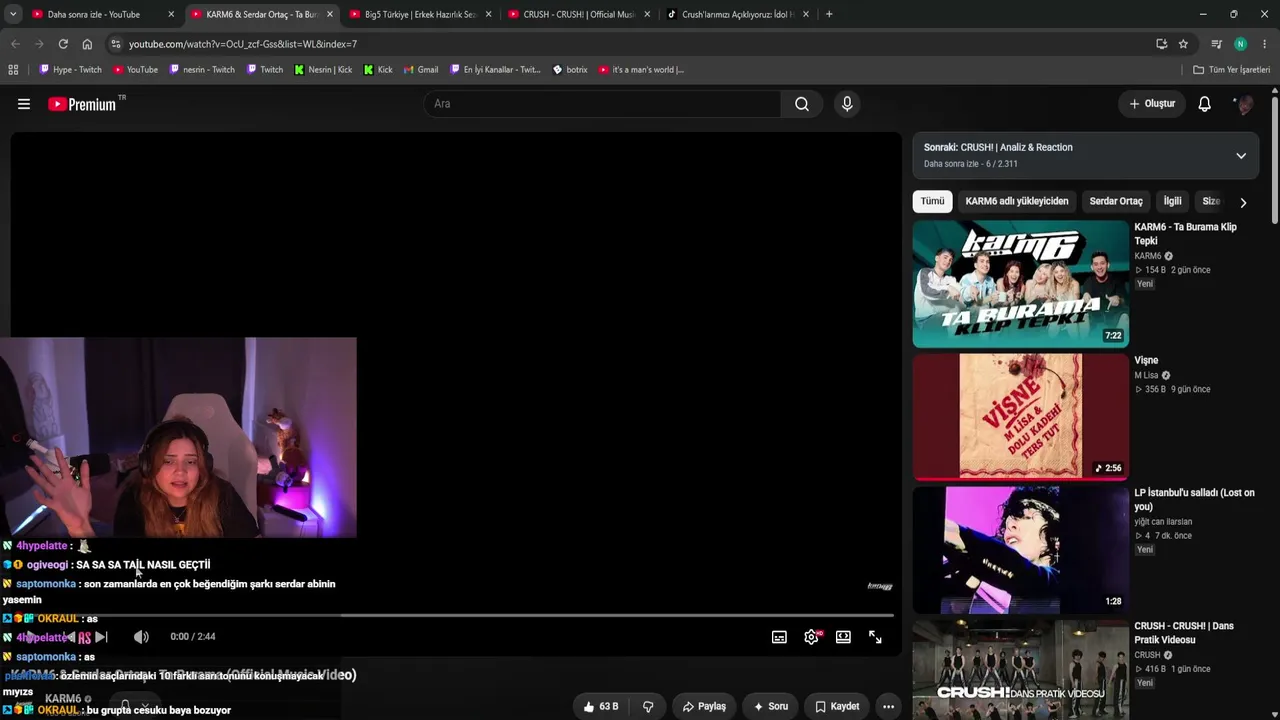Focus the Ara search field
The height and width of the screenshot is (720, 1280).
[x=604, y=104]
